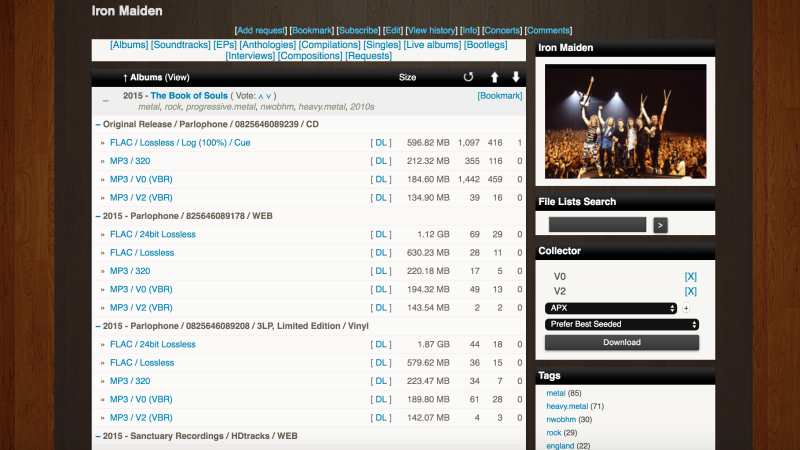Image resolution: width=800 pixels, height=450 pixels.
Task: Click the top Bookmark artist link
Action: pyautogui.click(x=312, y=31)
